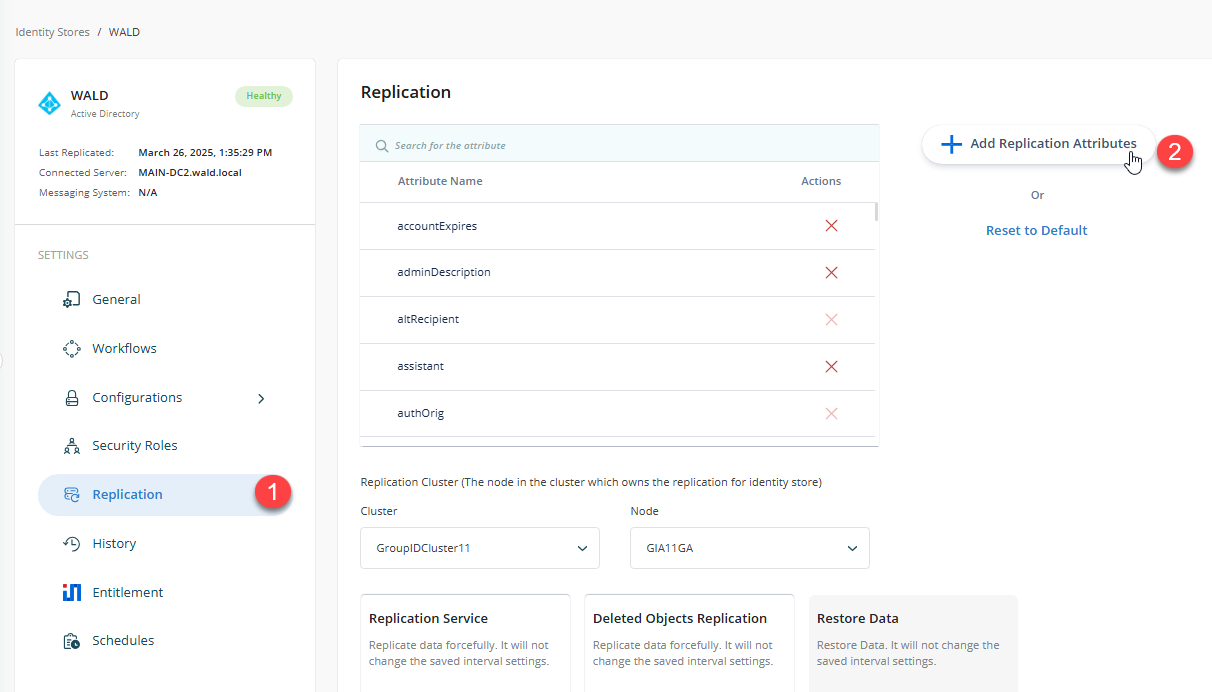Expand the Configurations submenu chevron
This screenshot has height=692, width=1212.
point(261,397)
